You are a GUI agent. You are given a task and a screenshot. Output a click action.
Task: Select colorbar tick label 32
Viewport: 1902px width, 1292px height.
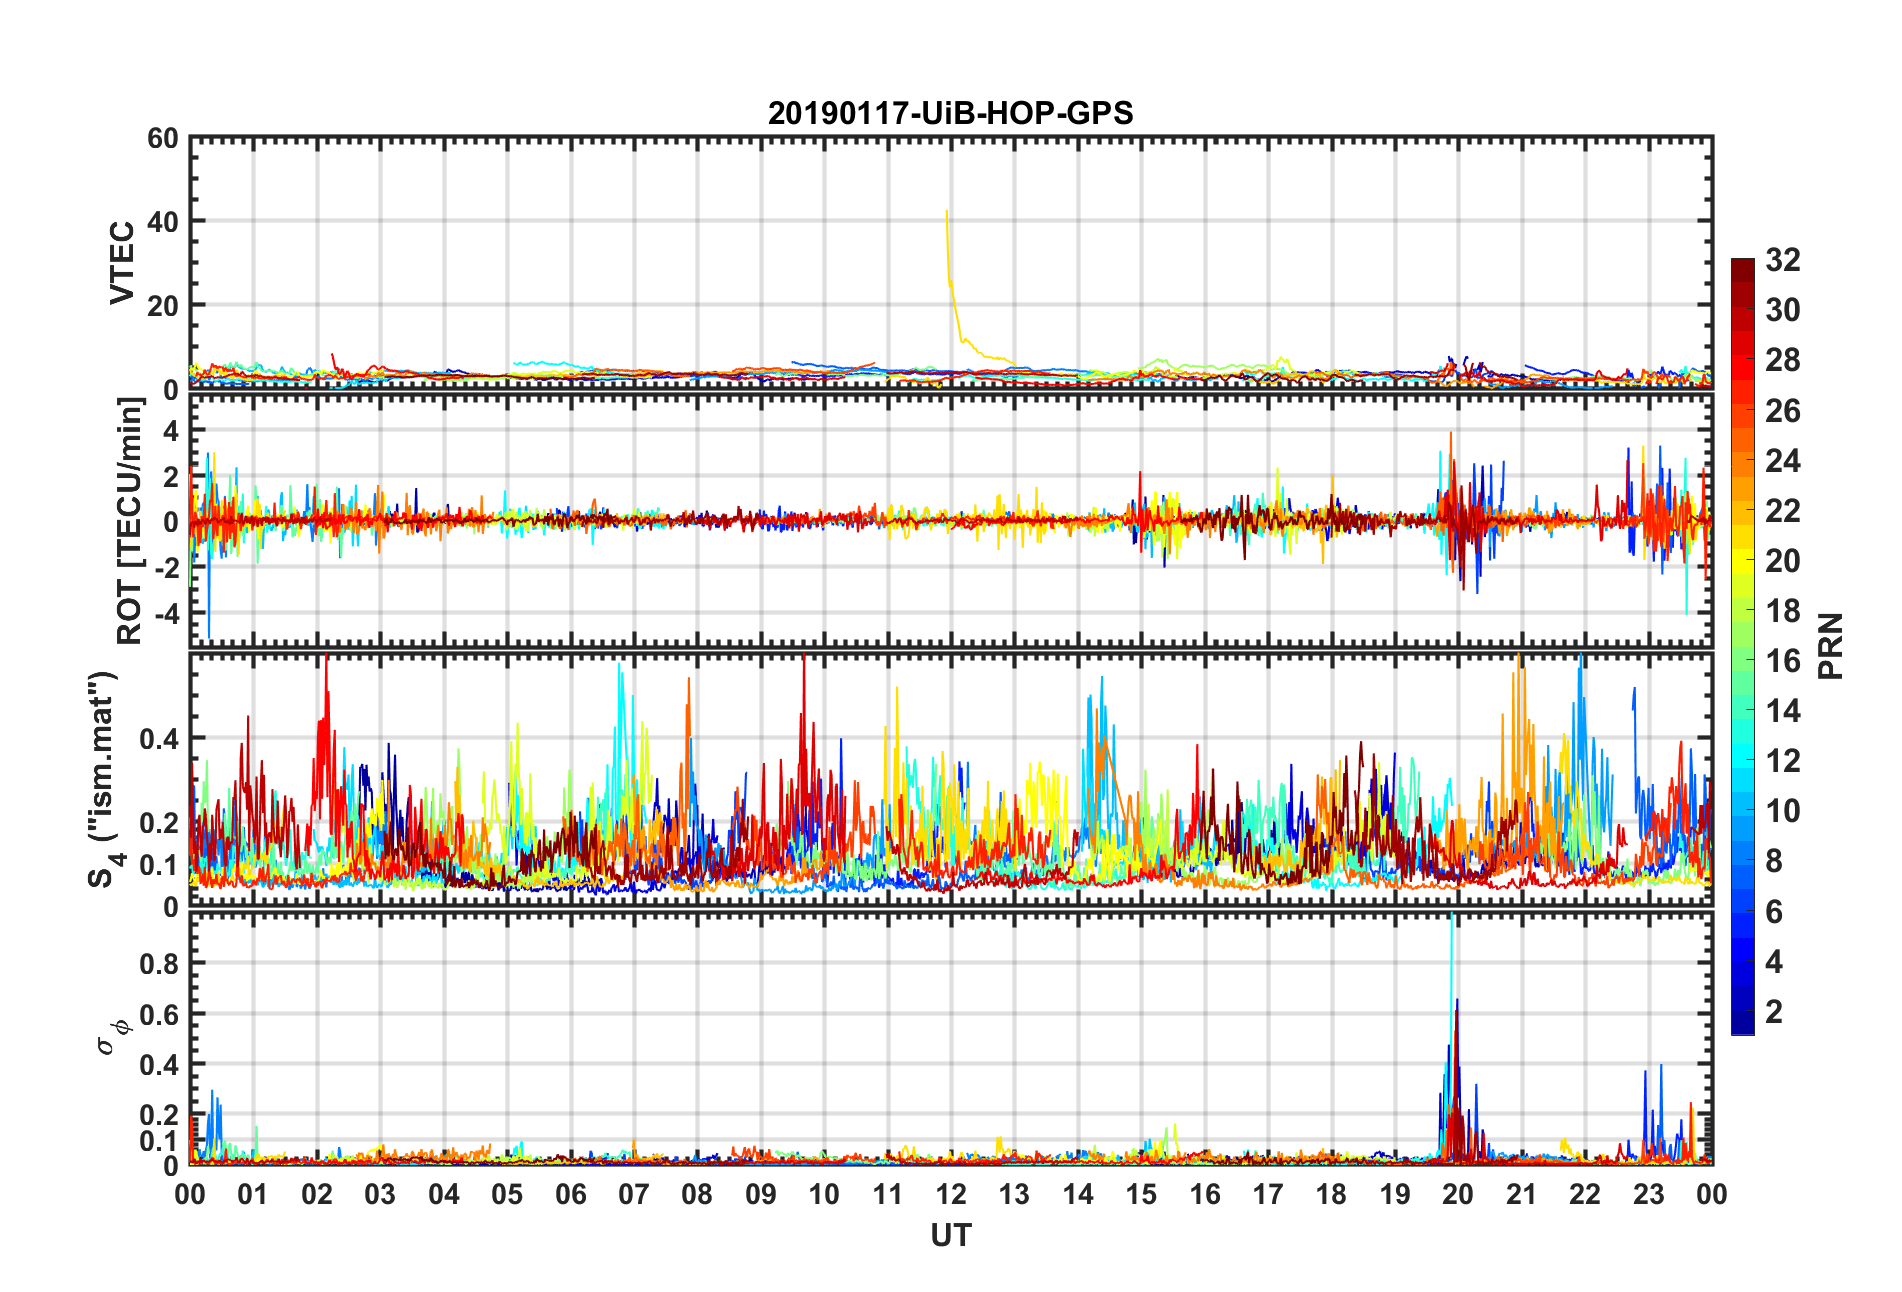[x=1782, y=260]
